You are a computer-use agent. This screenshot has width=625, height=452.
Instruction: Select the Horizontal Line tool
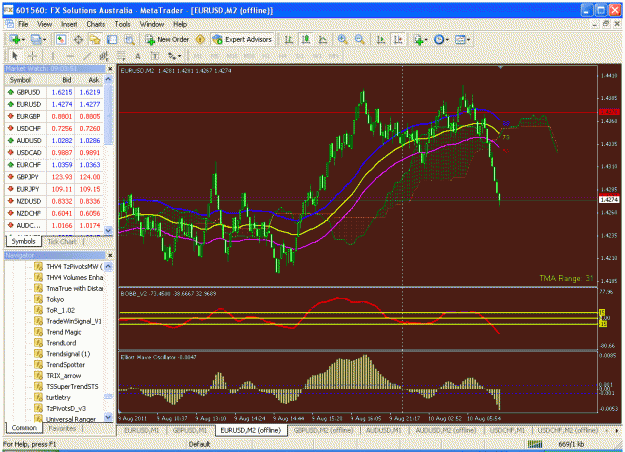click(x=70, y=56)
